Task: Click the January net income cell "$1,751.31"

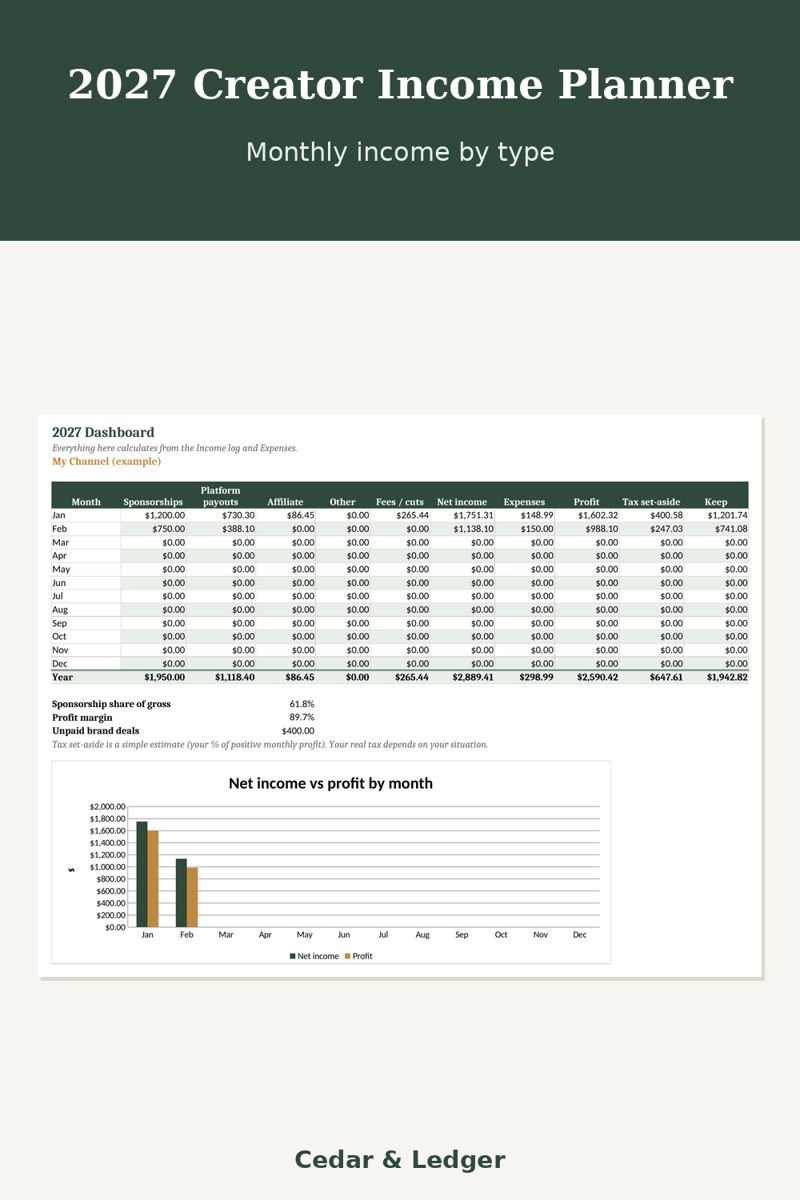Action: pyautogui.click(x=473, y=515)
